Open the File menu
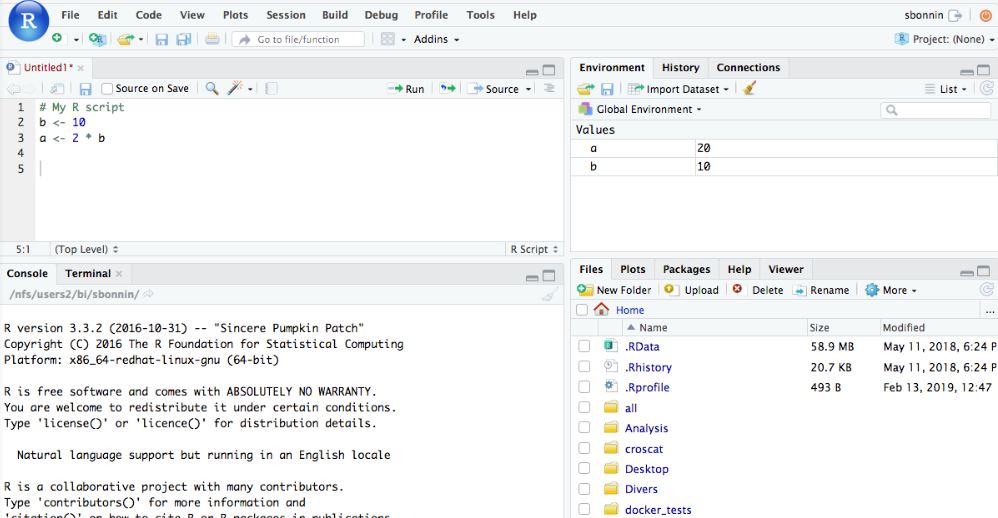Screen dimensions: 998x518 (70, 15)
